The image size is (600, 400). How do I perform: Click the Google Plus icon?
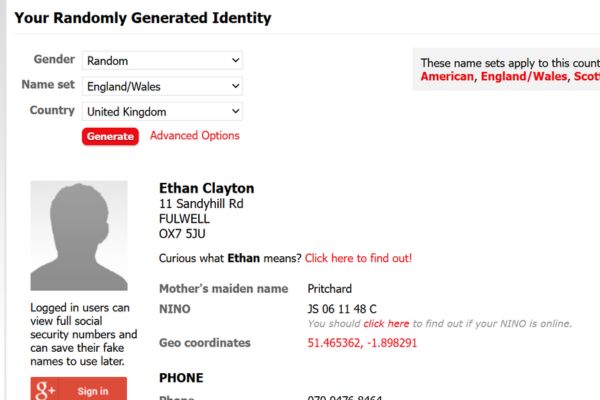(x=46, y=390)
